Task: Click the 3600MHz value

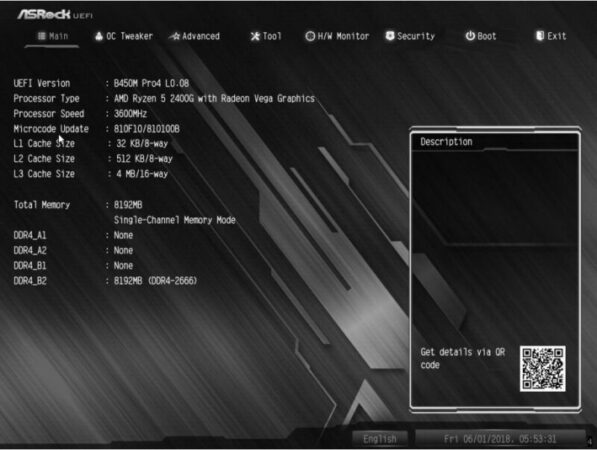Action: [x=130, y=114]
